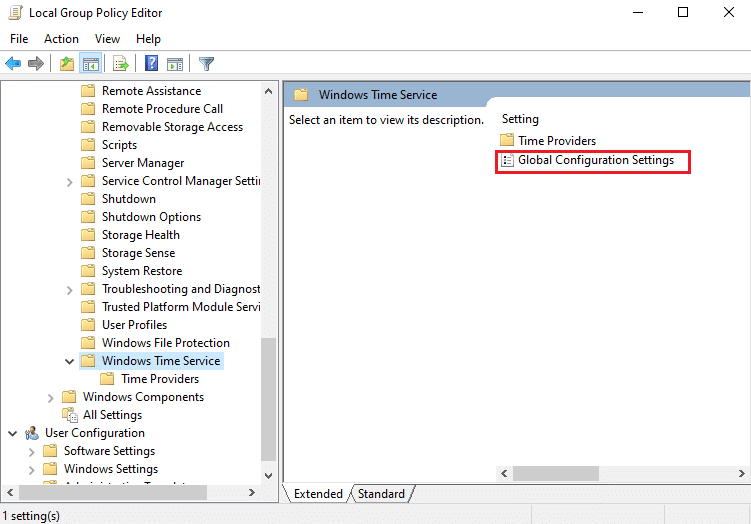Collapse the Windows Time Service tree node
Screen dimensions: 751x524
[69, 361]
